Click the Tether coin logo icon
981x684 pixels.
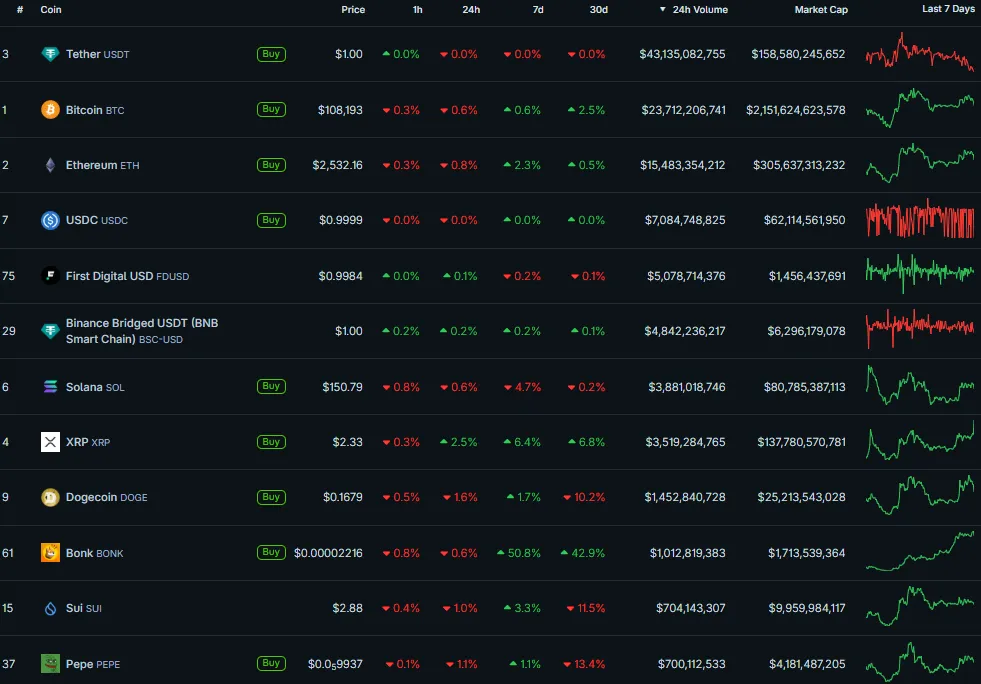click(x=50, y=54)
